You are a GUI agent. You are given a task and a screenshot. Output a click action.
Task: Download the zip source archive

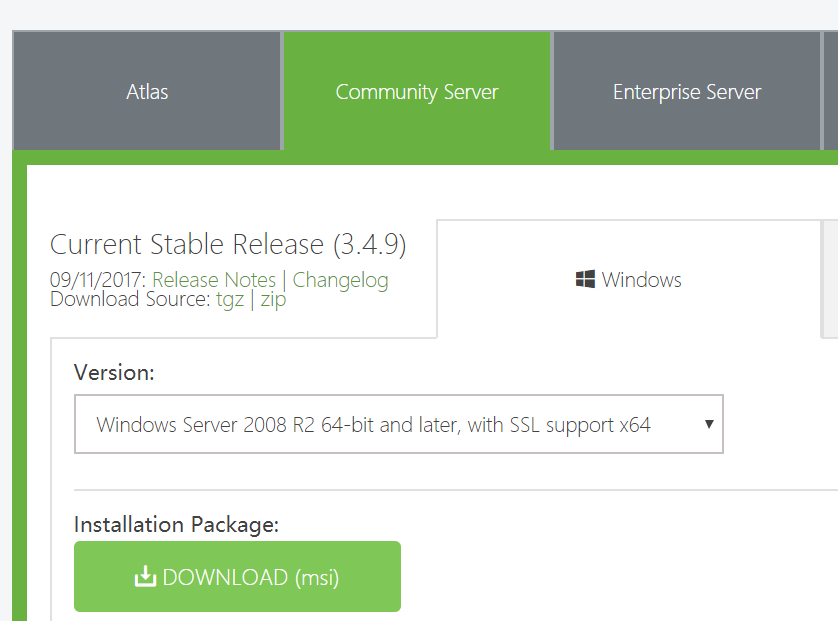(x=273, y=299)
